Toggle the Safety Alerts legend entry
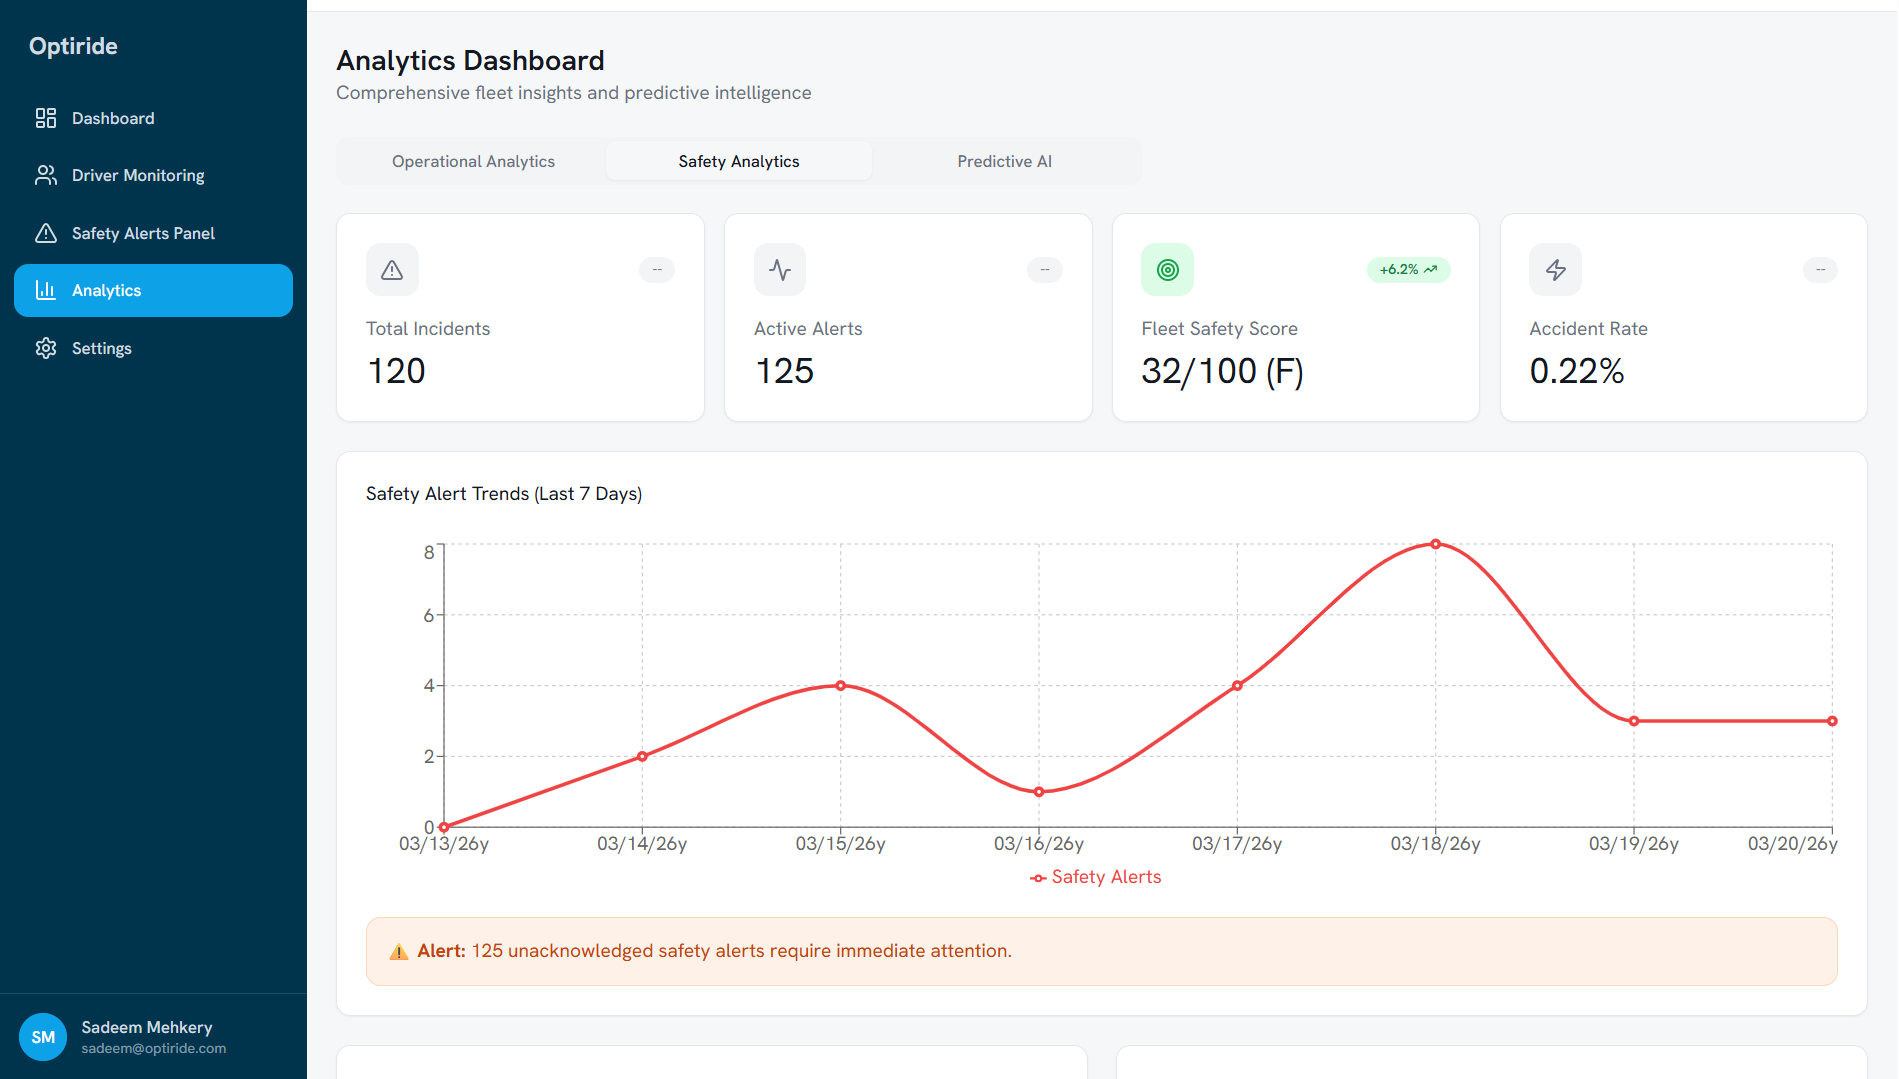The image size is (1899, 1079). [x=1096, y=877]
